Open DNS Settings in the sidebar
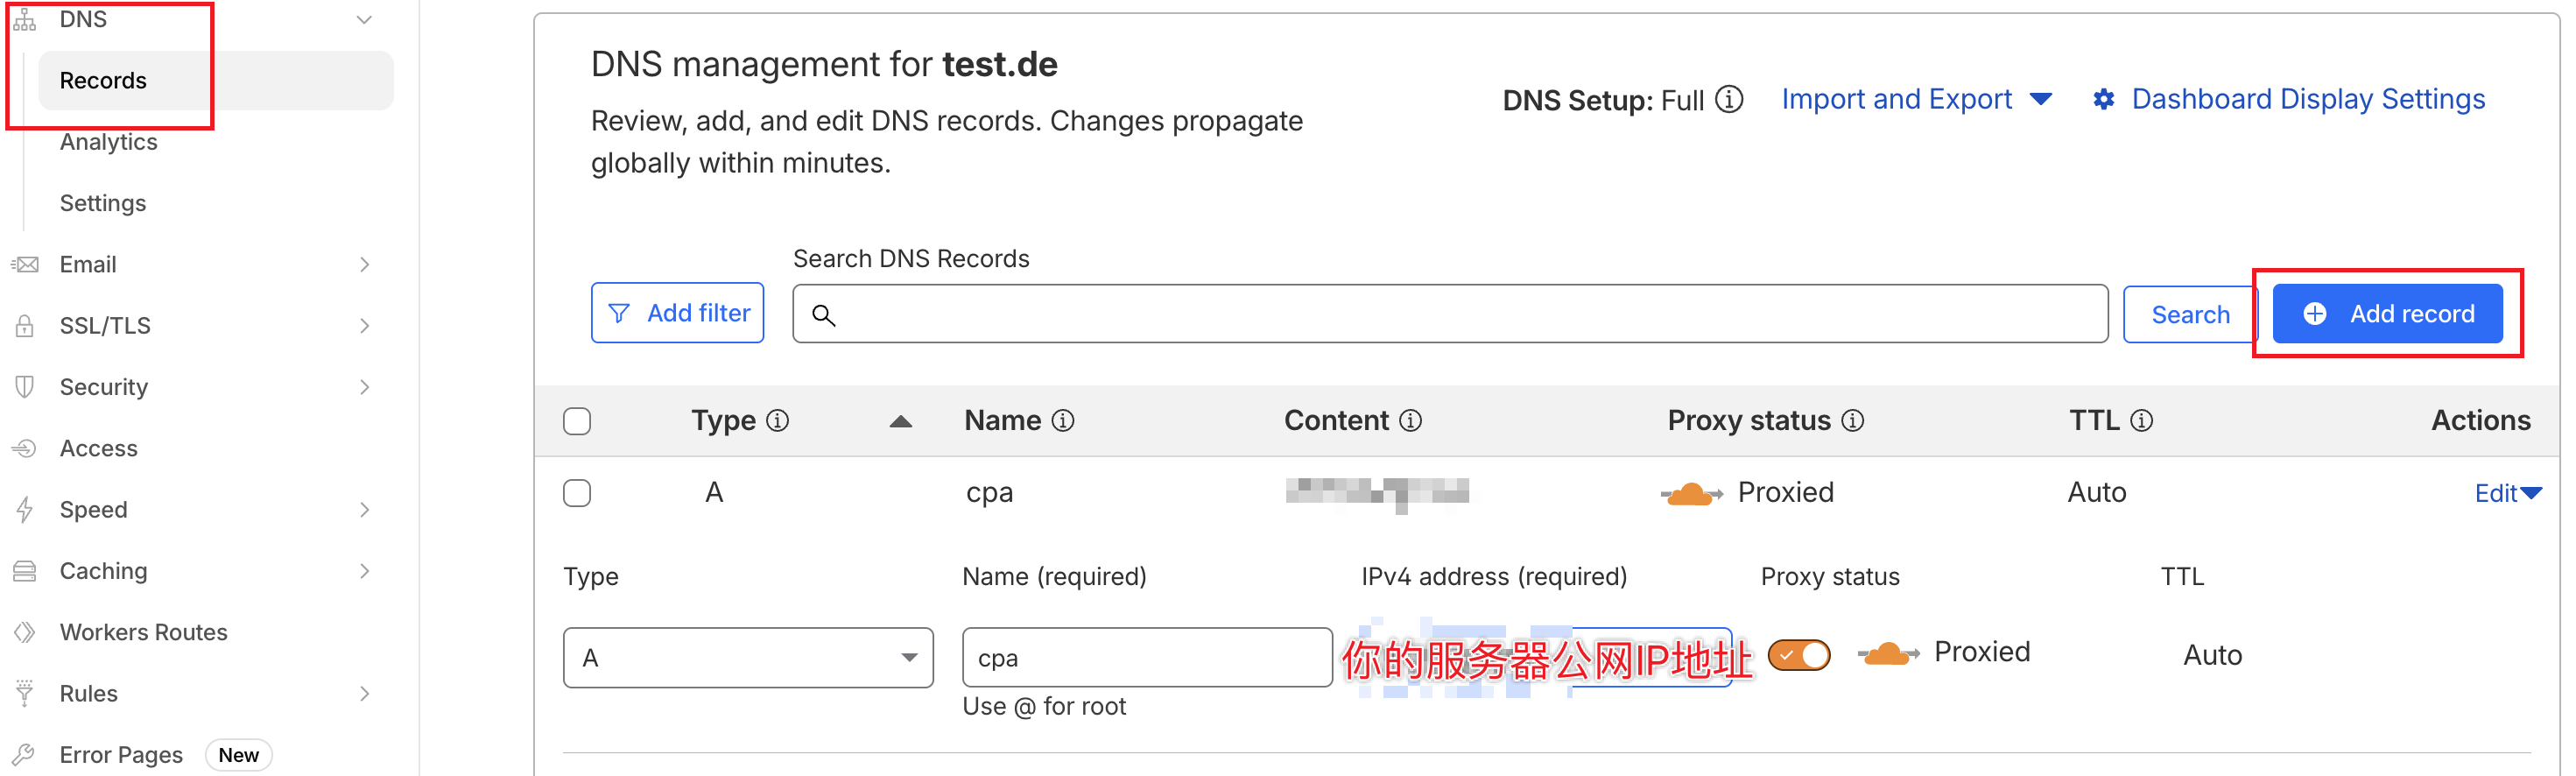2576x776 pixels. 103,203
